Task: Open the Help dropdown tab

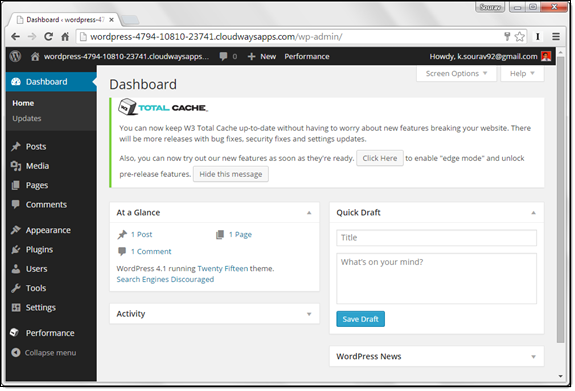Action: (522, 74)
